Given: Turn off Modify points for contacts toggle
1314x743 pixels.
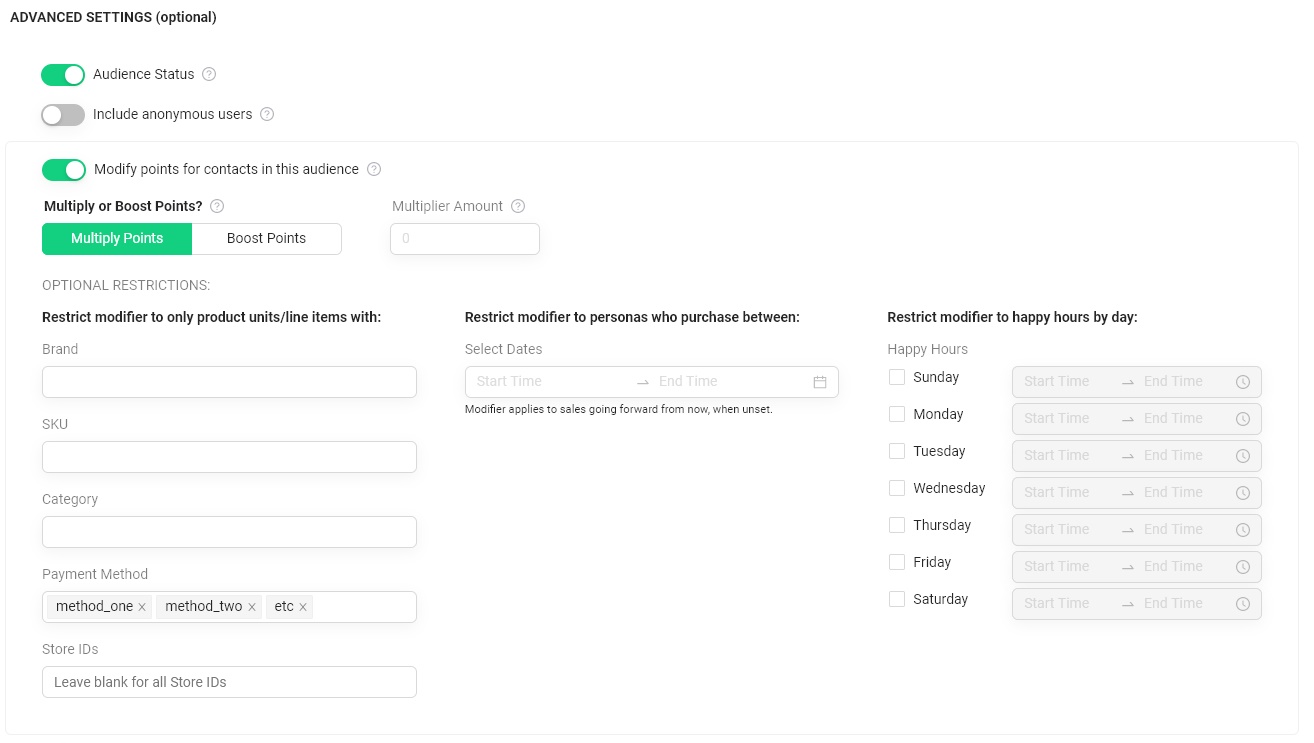Looking at the screenshot, I should (x=64, y=169).
